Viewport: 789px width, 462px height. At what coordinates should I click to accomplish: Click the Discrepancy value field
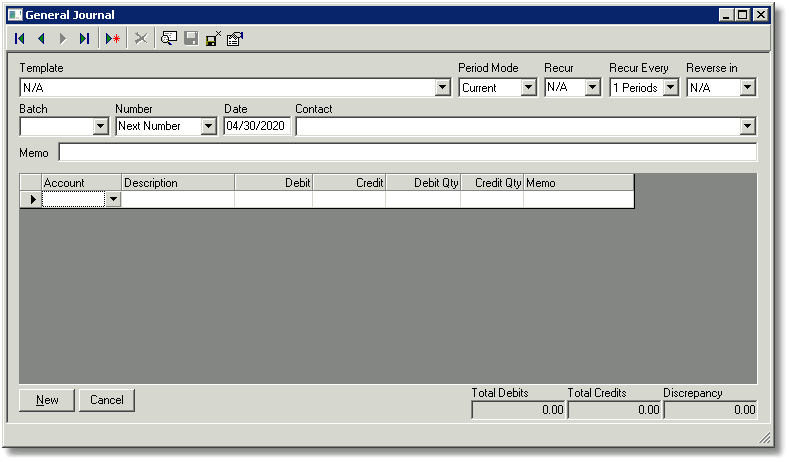711,410
